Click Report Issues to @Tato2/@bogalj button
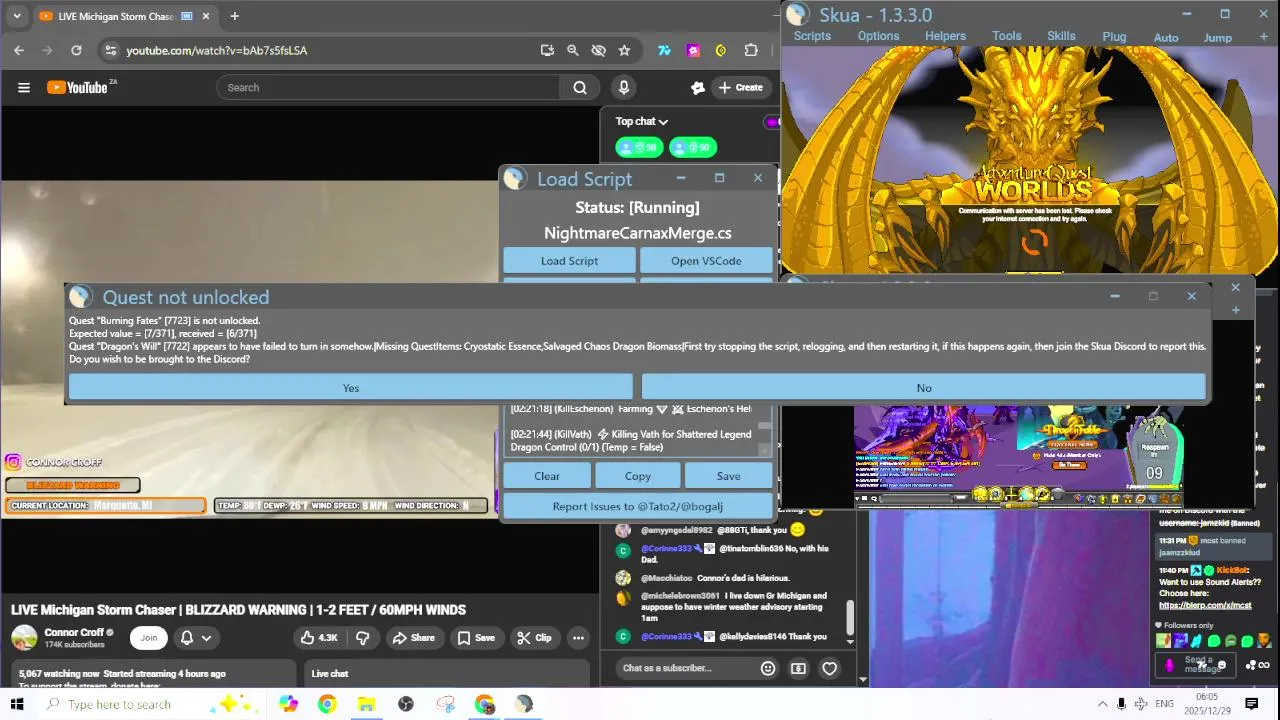The height and width of the screenshot is (720, 1280). [x=637, y=506]
